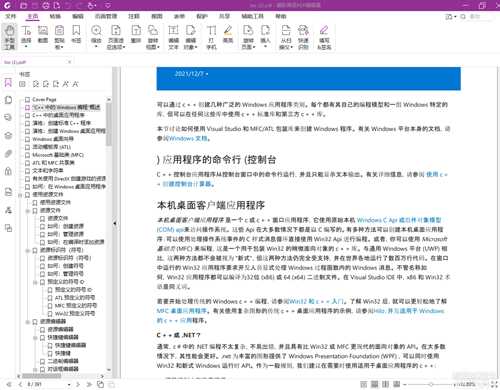Open the 文件 (File) menu

click(11, 16)
